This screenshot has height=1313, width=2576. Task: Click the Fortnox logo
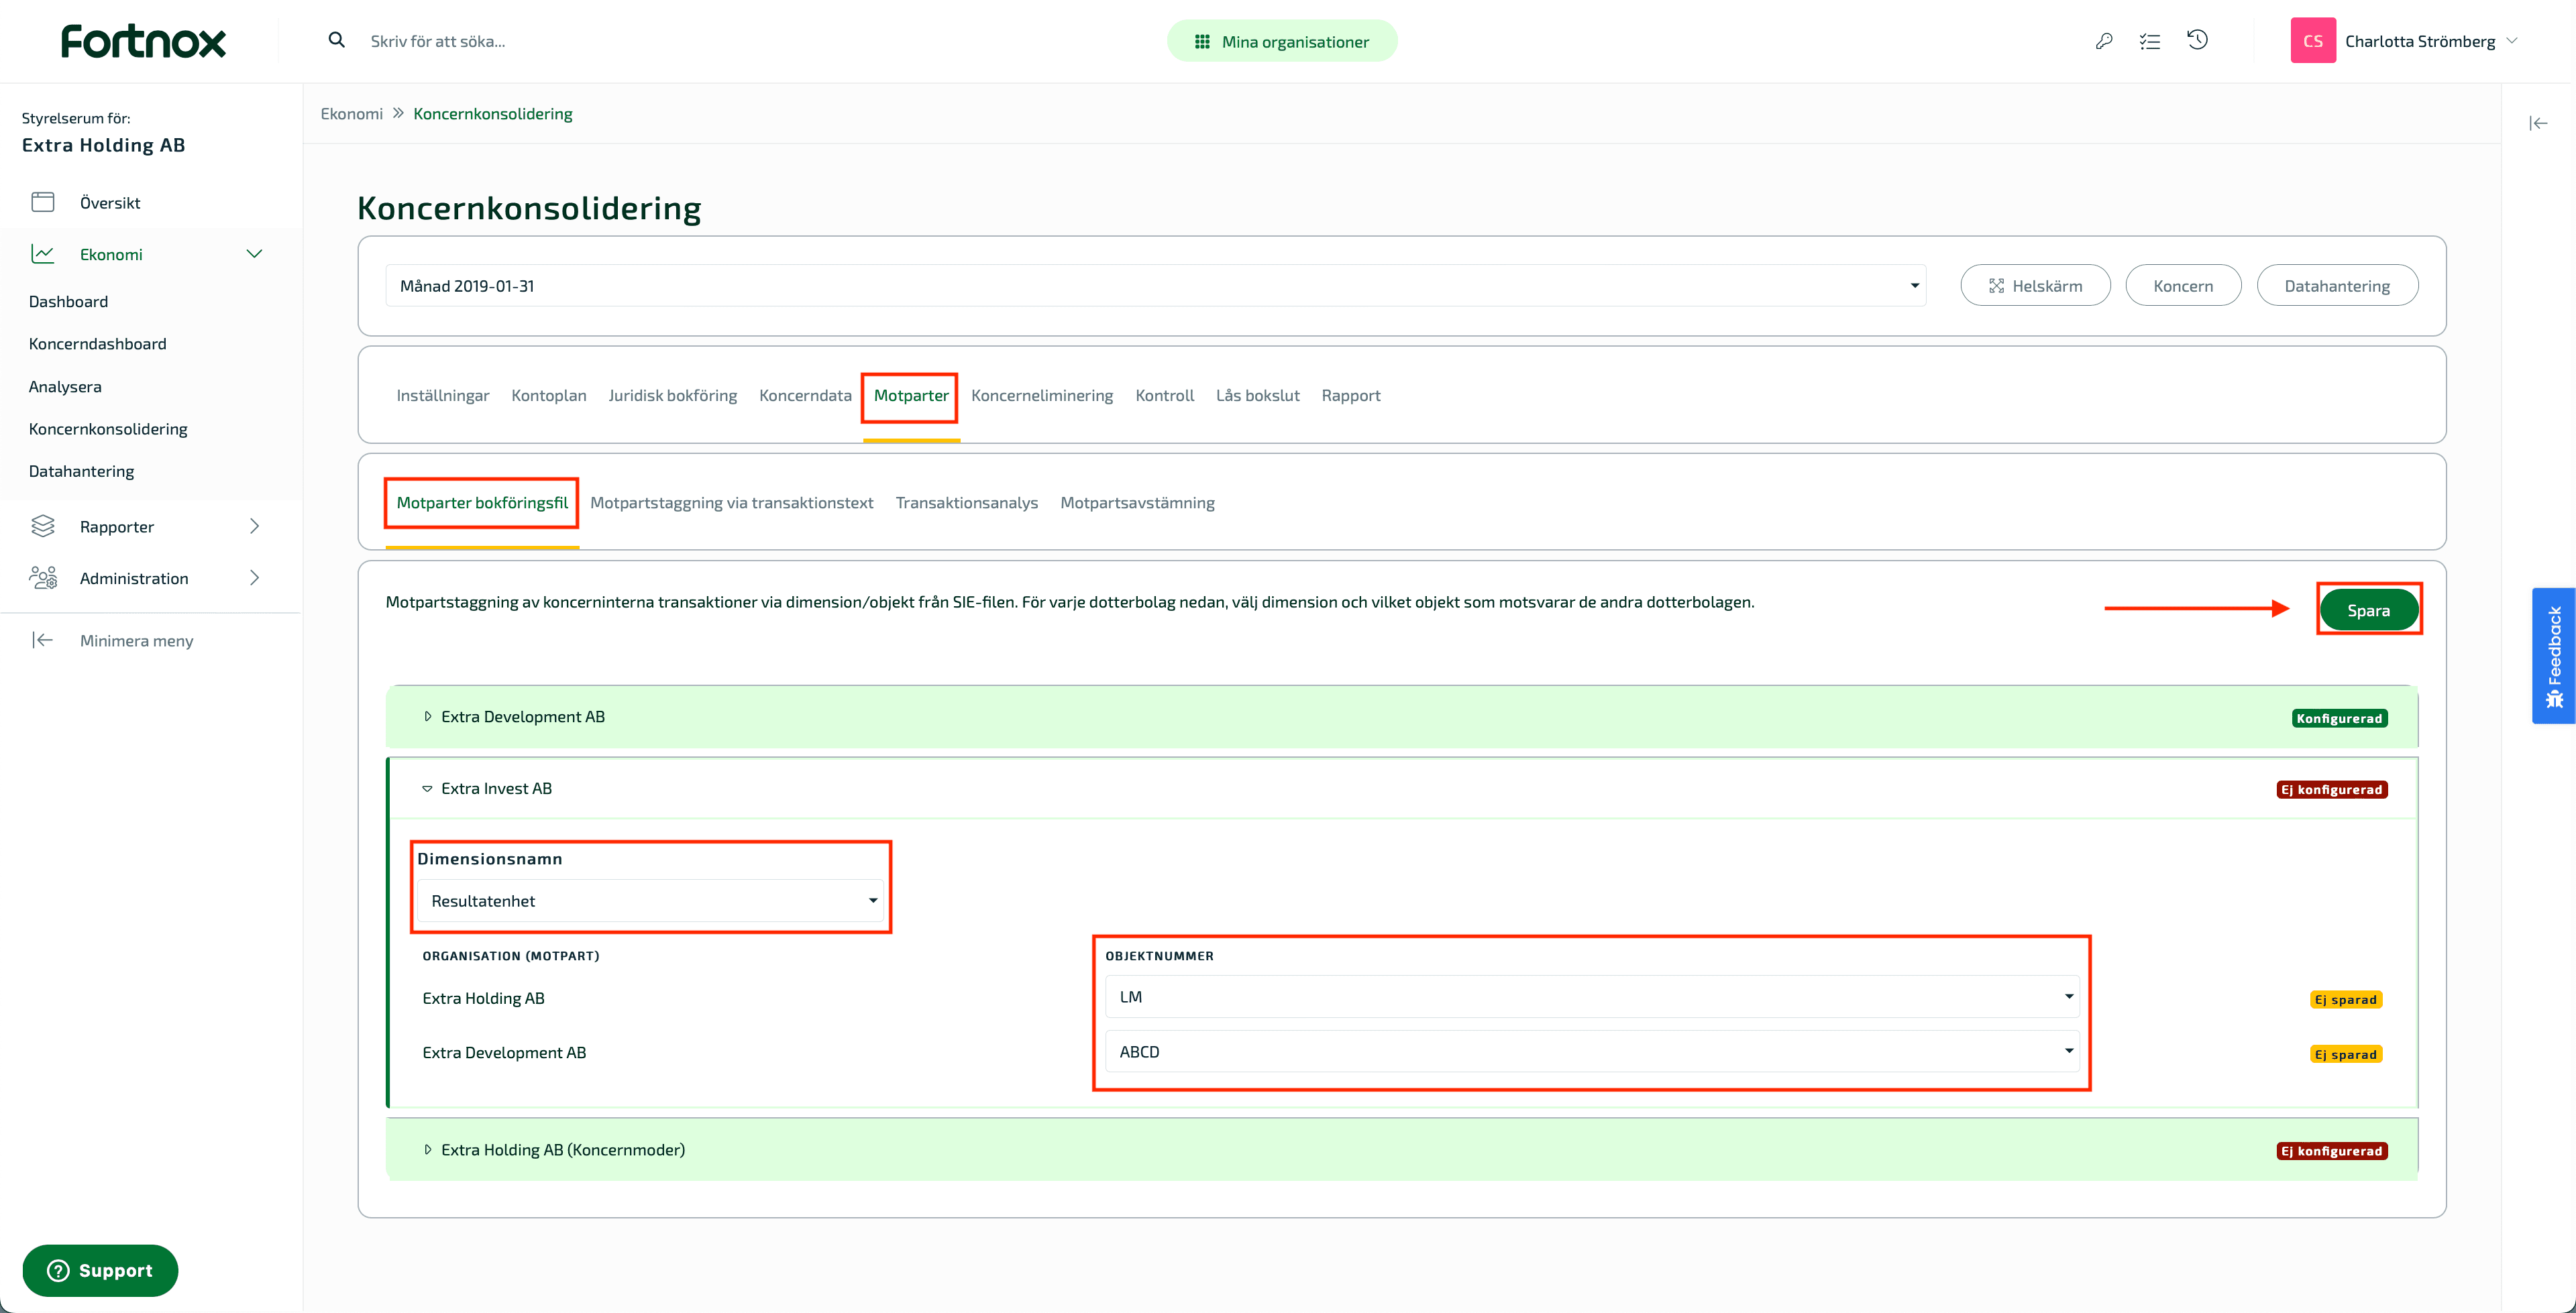point(143,41)
